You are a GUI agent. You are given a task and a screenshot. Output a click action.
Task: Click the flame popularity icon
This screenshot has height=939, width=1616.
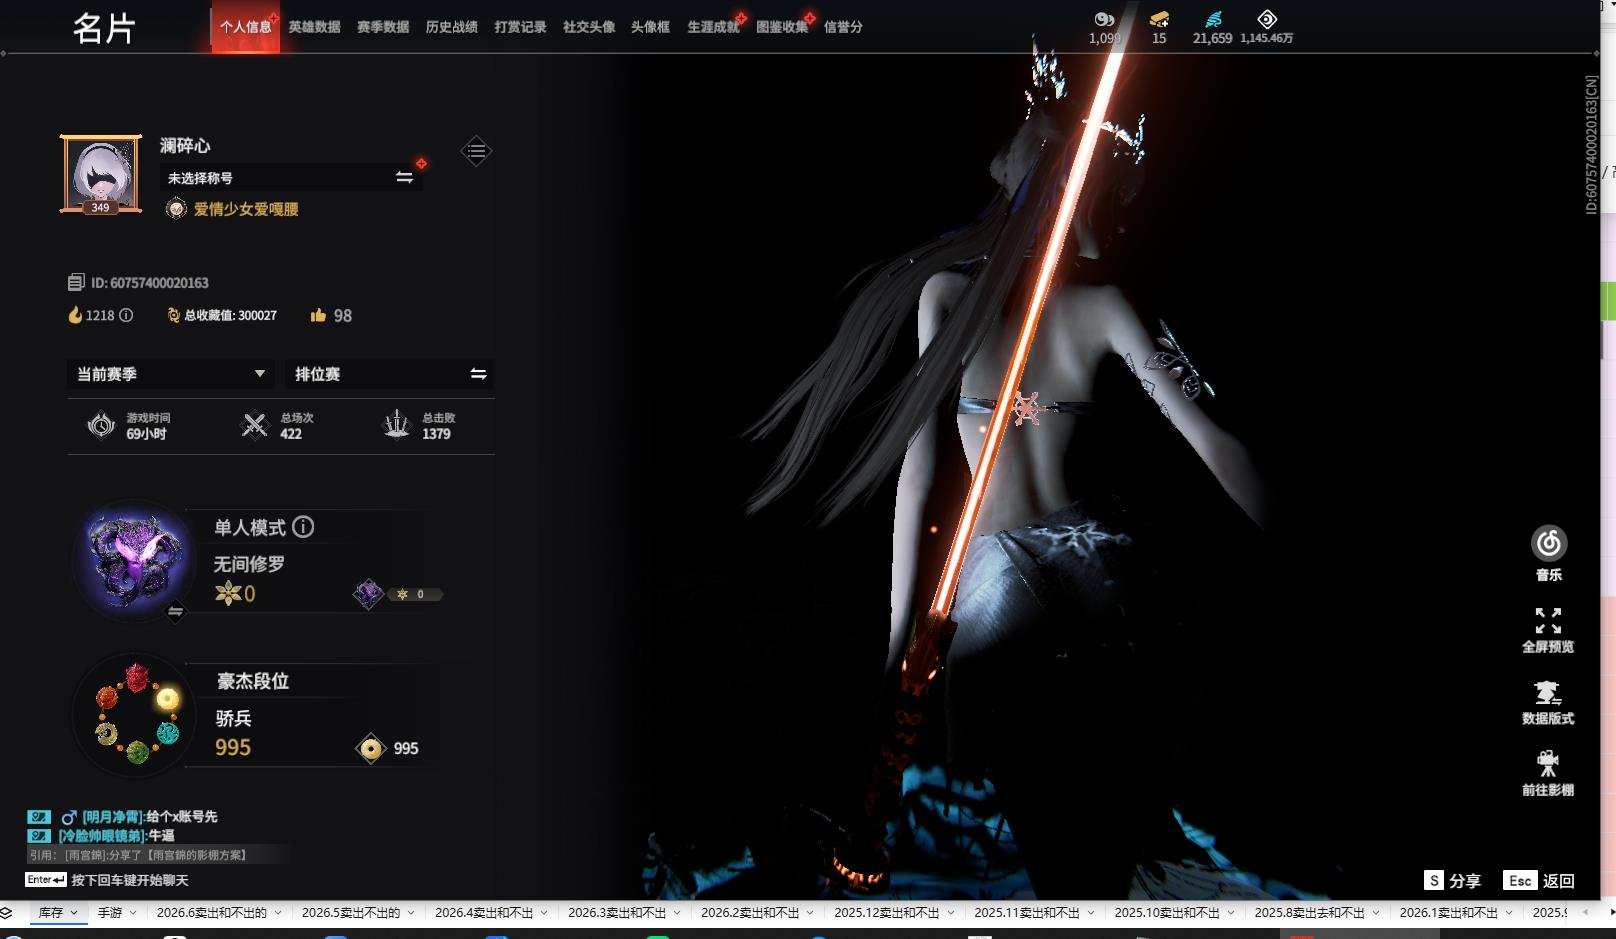point(75,315)
